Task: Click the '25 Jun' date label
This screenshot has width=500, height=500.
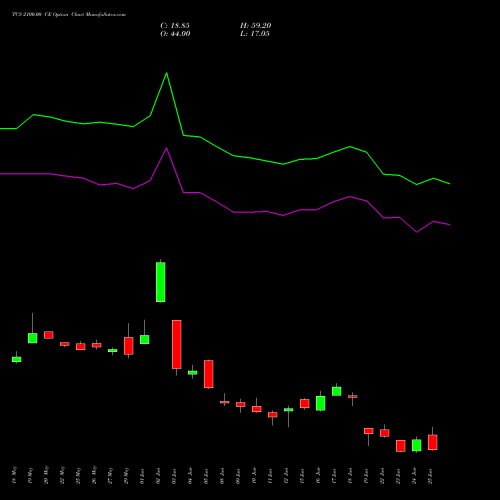Action: (430, 476)
